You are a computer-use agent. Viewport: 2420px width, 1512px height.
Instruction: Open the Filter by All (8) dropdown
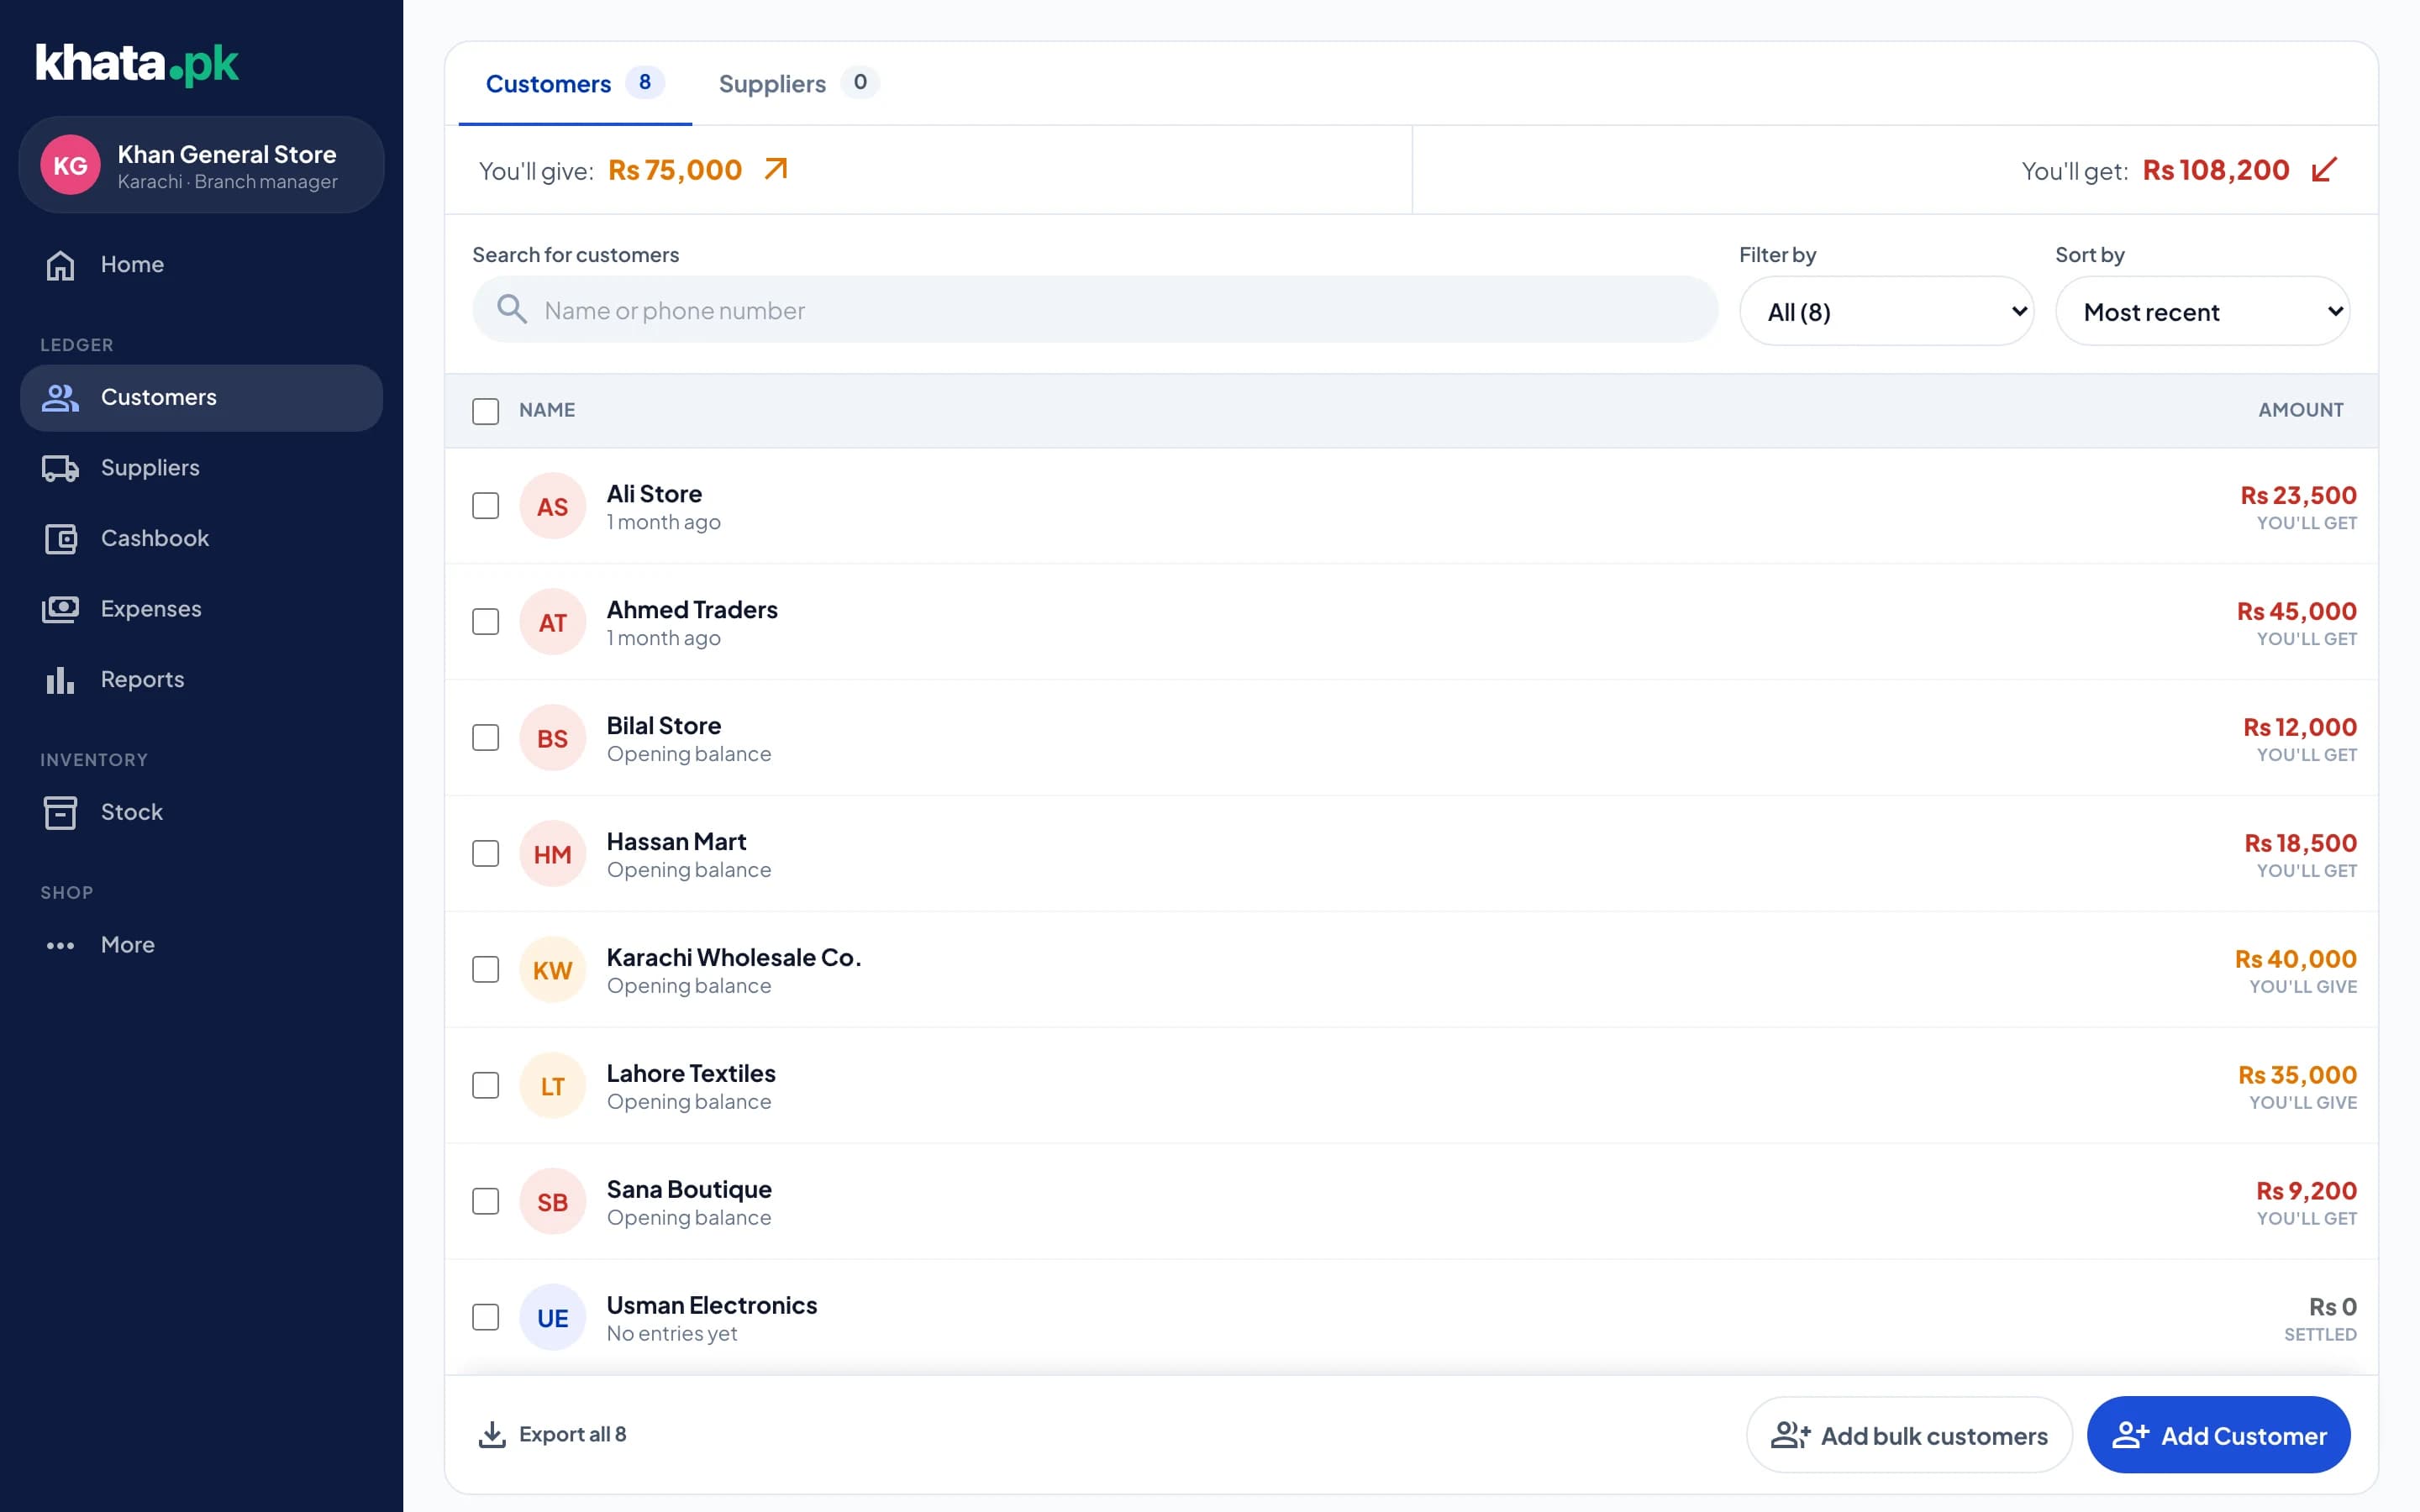1887,311
